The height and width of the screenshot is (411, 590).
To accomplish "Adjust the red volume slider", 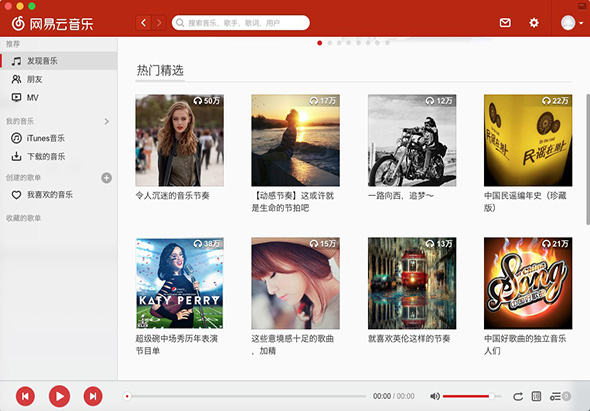I will 472,396.
